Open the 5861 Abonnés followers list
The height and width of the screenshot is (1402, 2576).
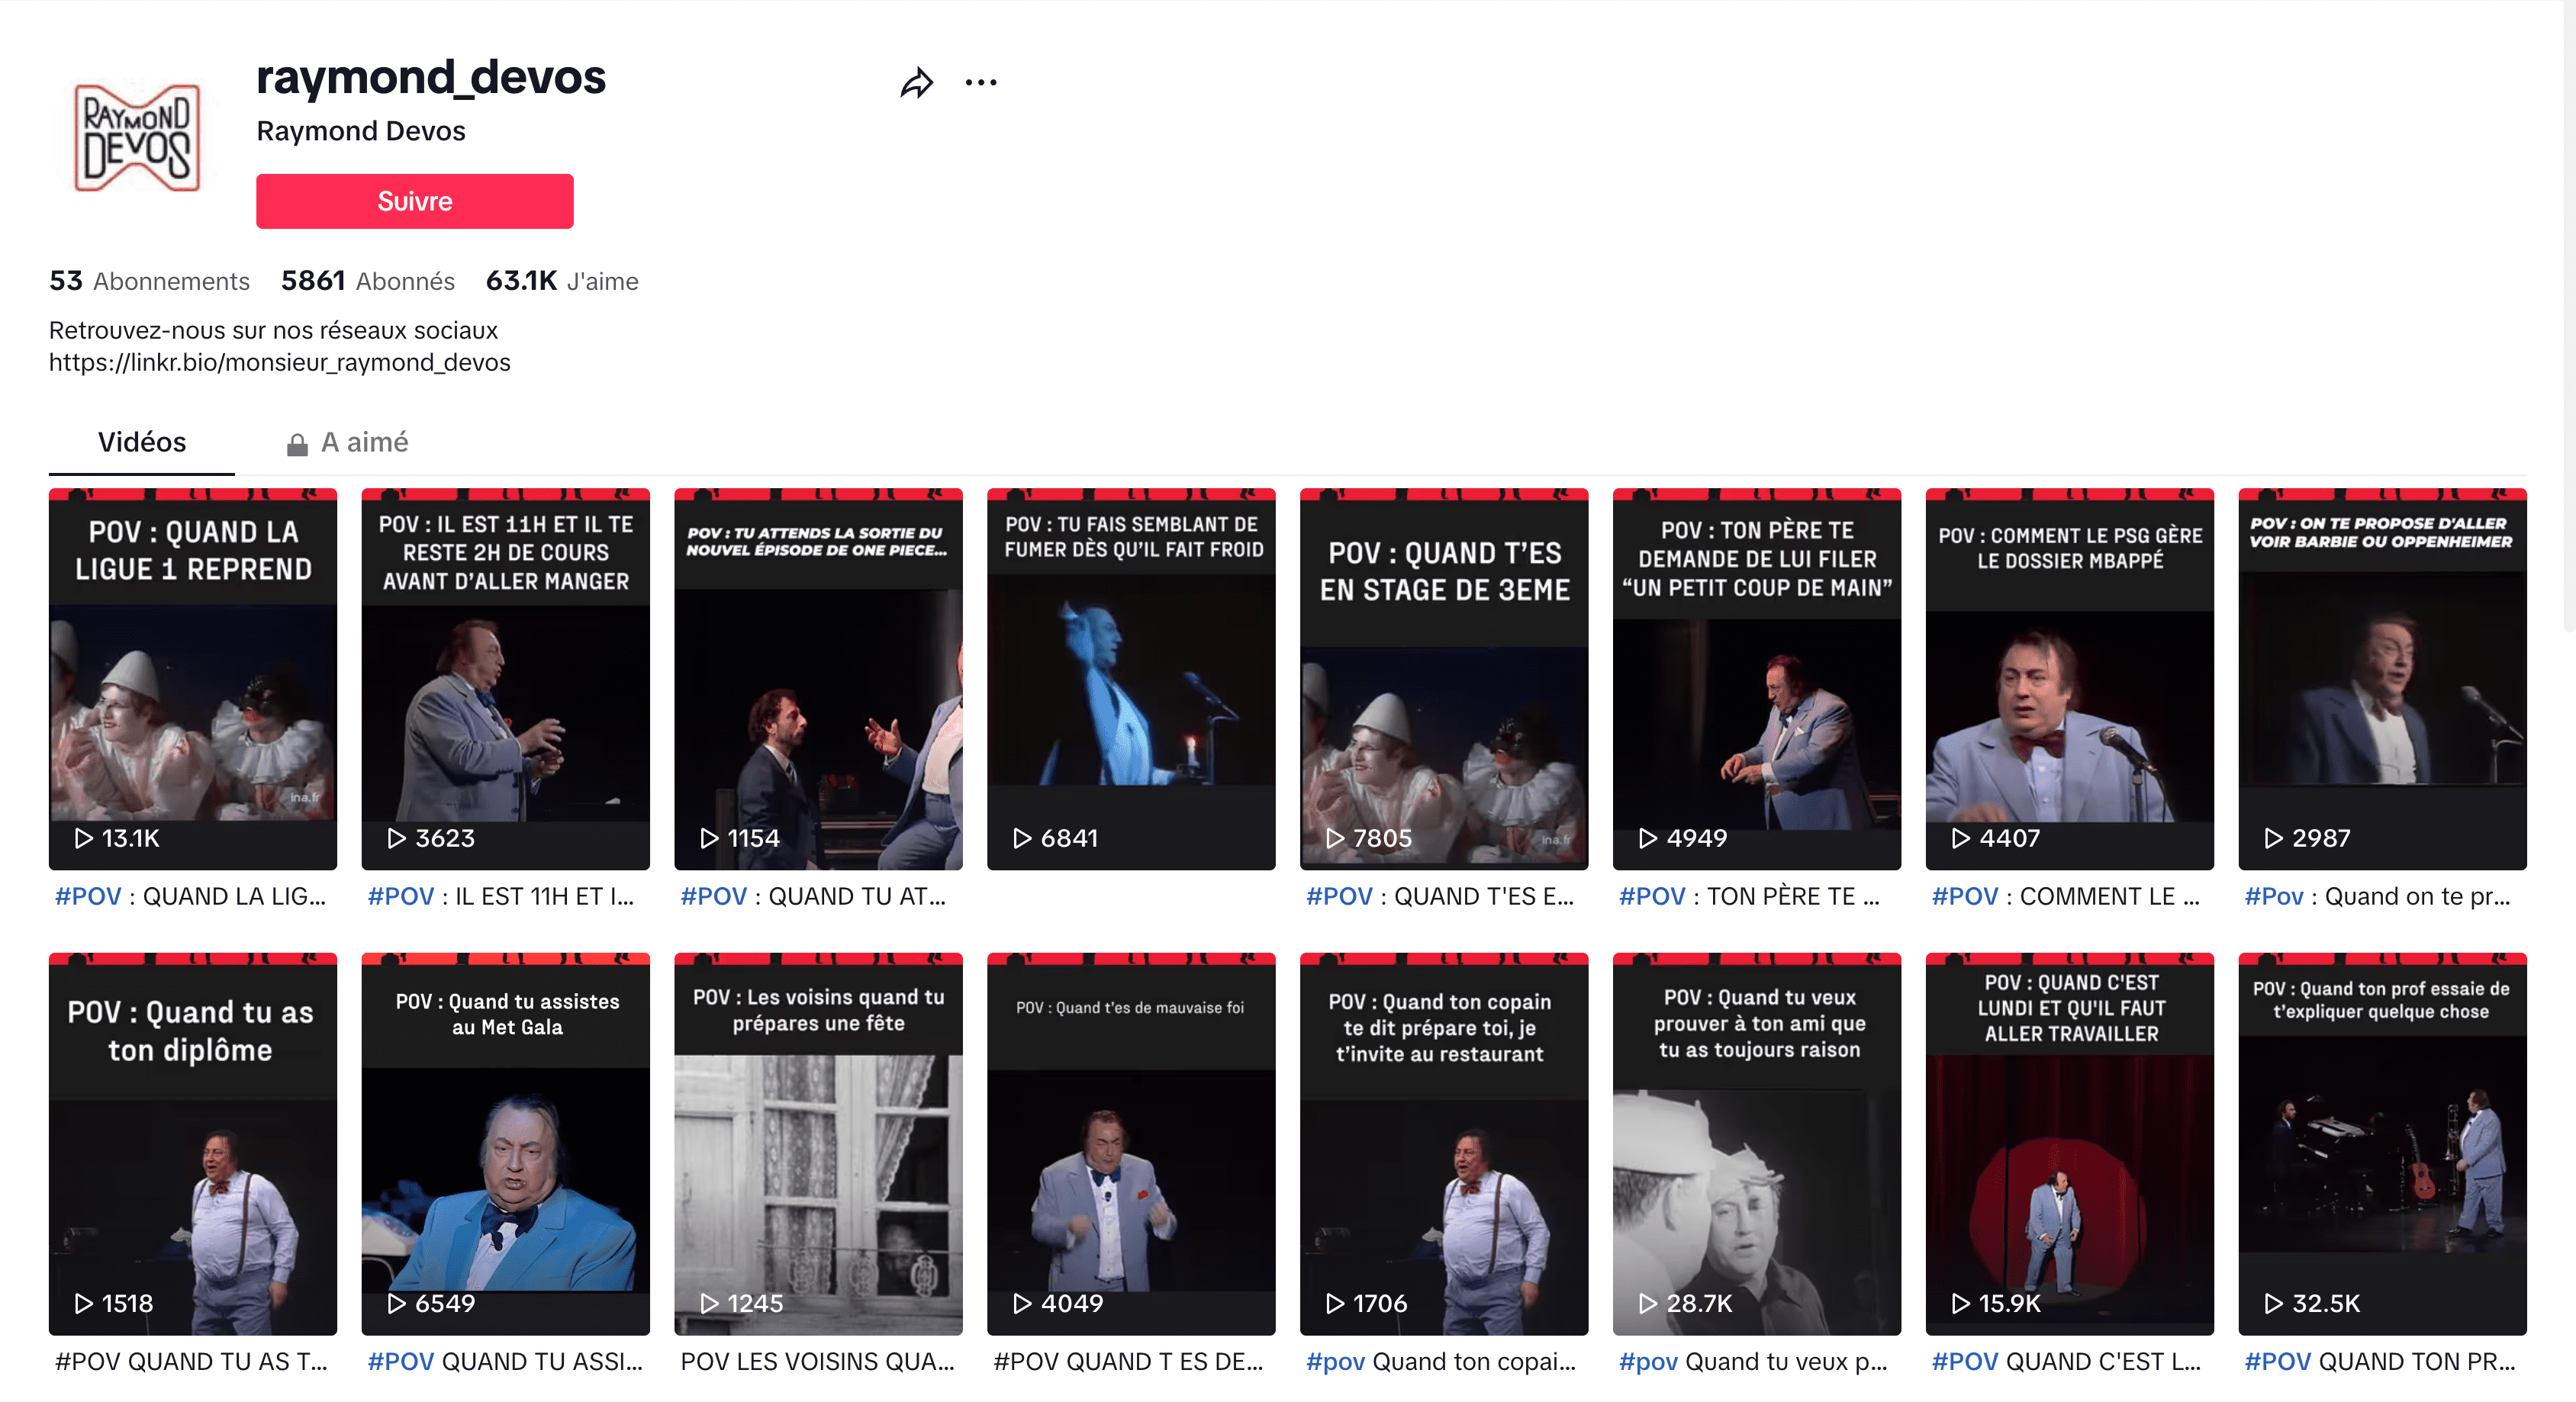[x=367, y=281]
